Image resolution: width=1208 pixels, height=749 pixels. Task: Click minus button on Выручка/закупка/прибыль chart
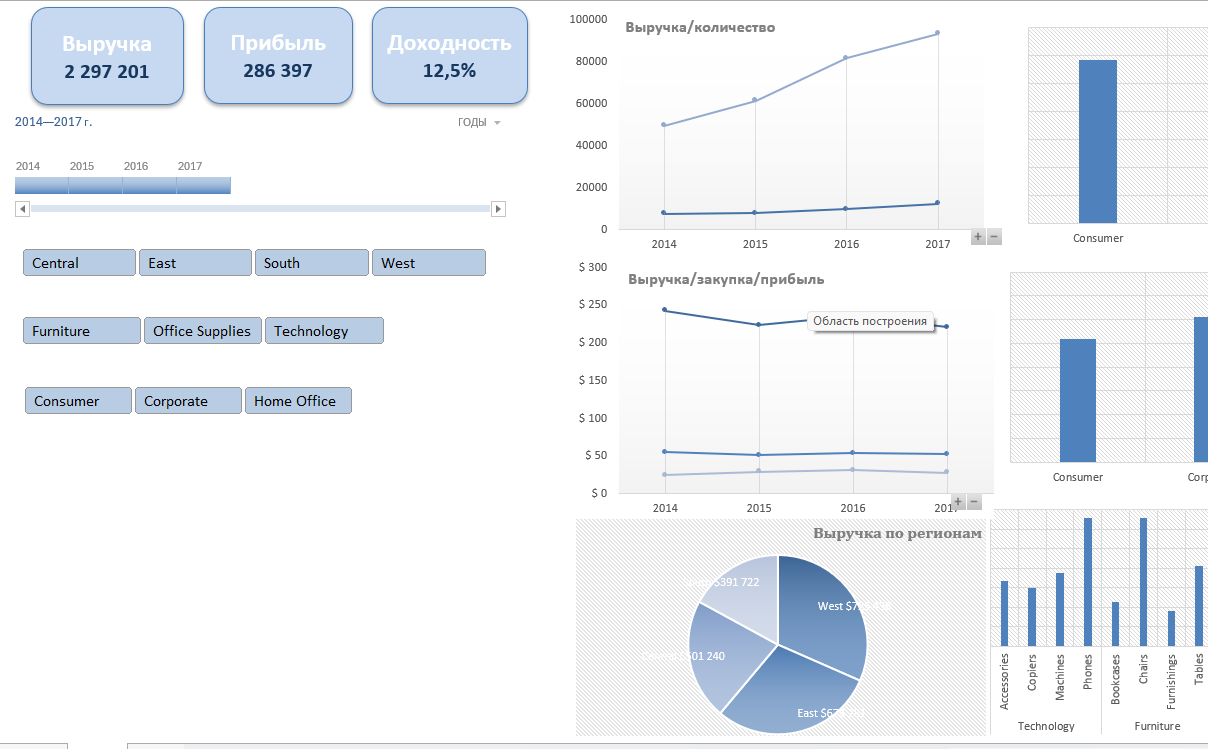(974, 502)
